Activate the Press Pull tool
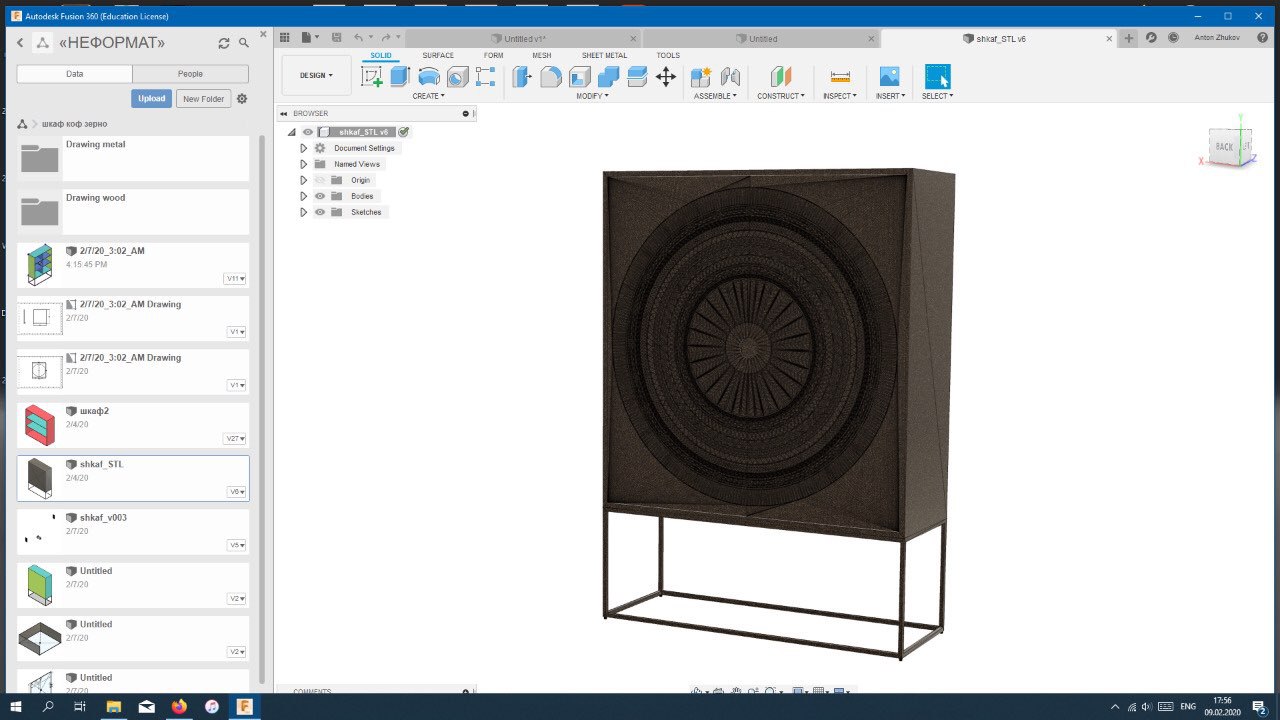Viewport: 1280px width, 720px height. point(522,77)
